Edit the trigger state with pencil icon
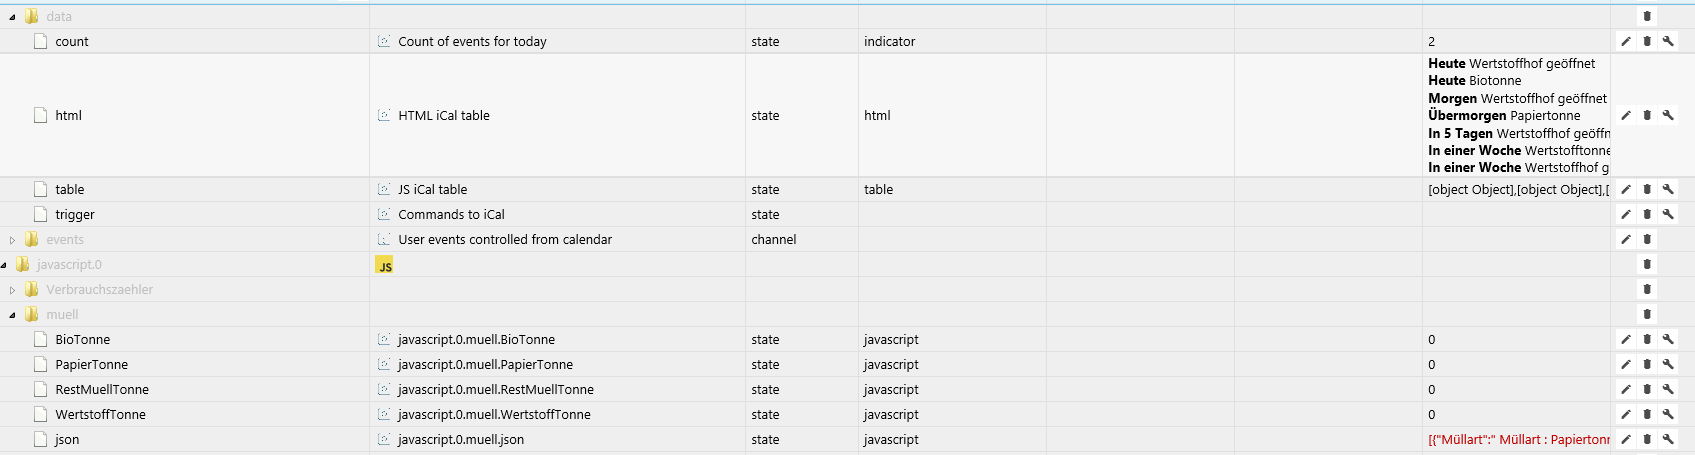 tap(1626, 214)
